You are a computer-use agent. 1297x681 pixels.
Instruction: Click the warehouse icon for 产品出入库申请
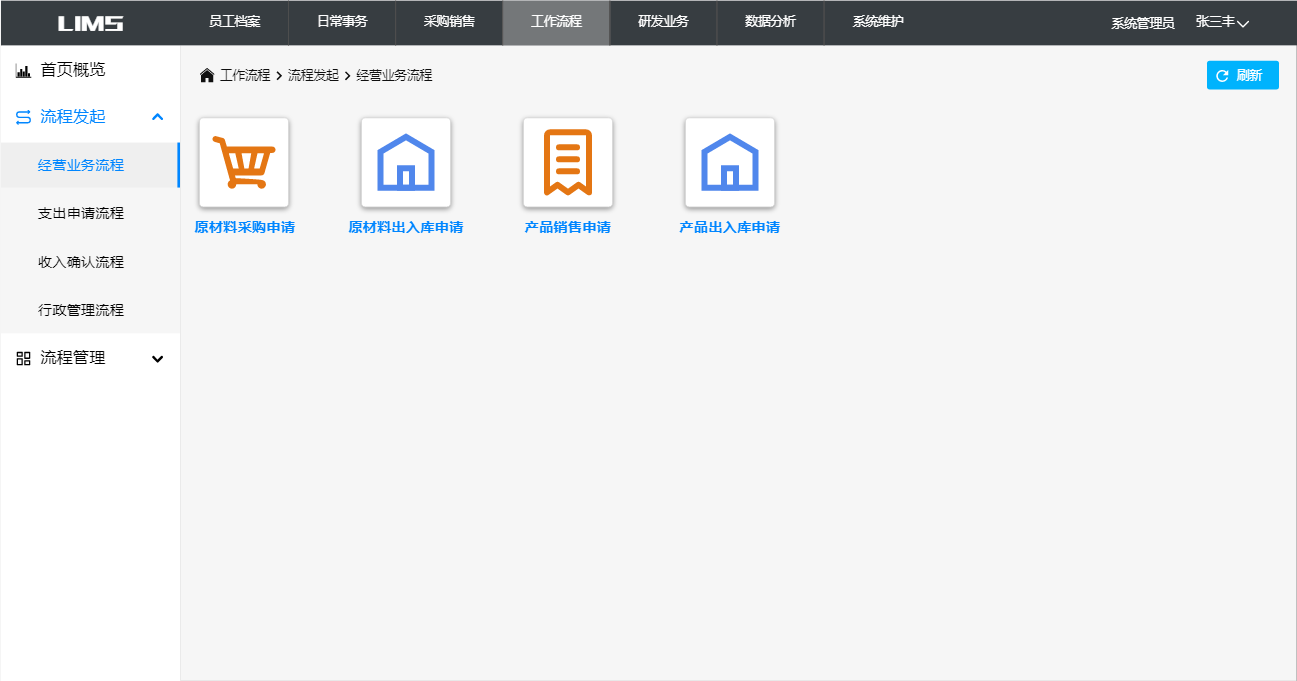click(730, 162)
